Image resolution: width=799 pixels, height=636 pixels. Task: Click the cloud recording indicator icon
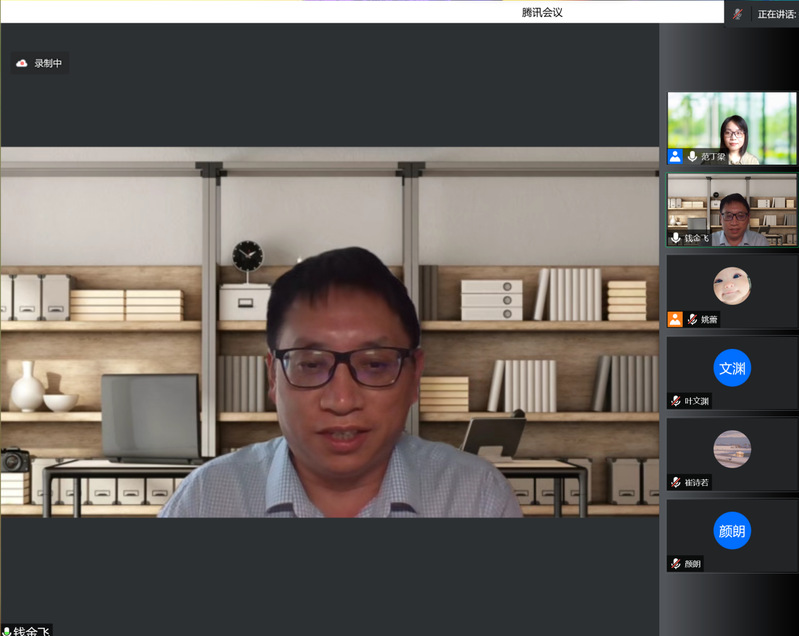point(22,63)
